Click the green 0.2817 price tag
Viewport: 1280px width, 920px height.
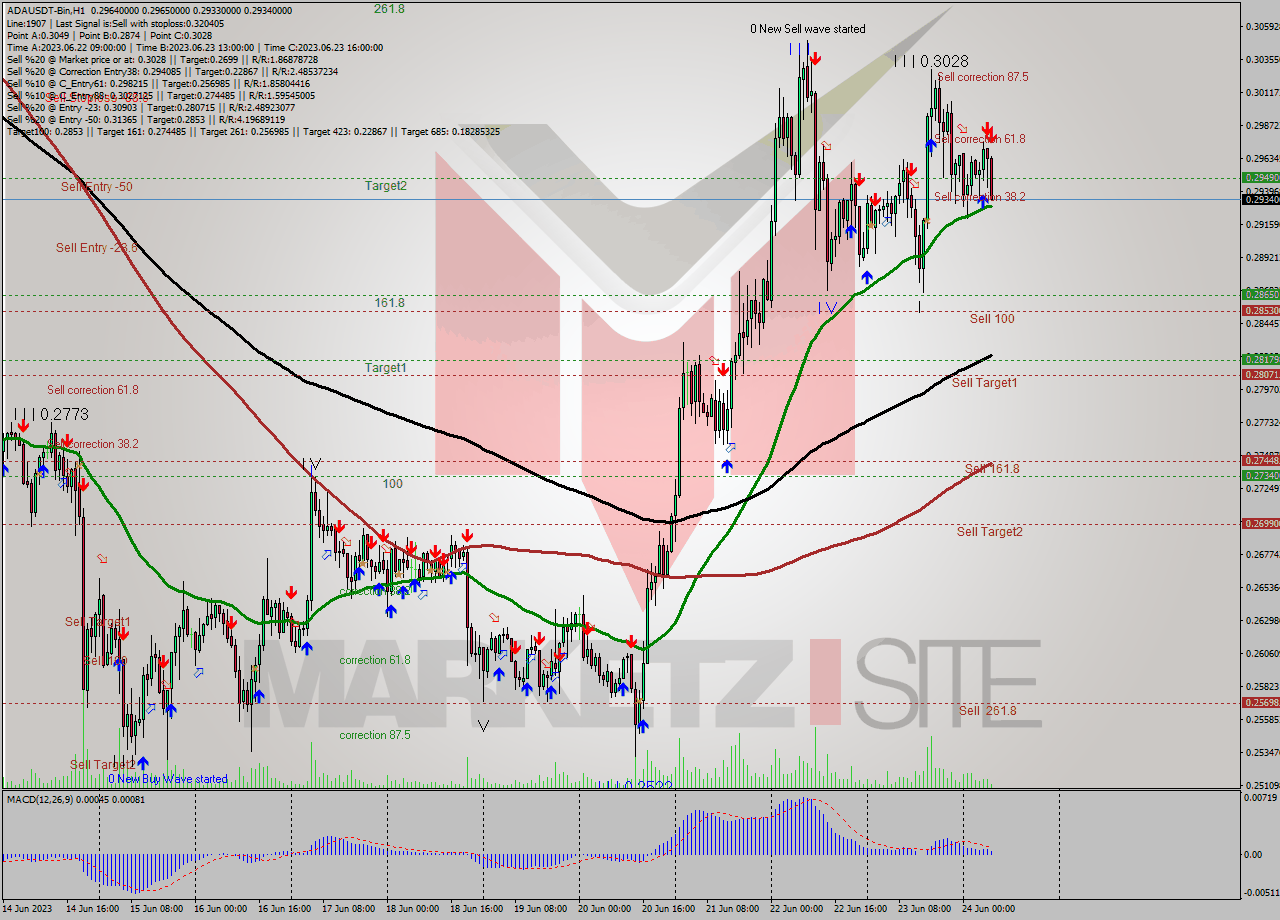tap(1260, 359)
